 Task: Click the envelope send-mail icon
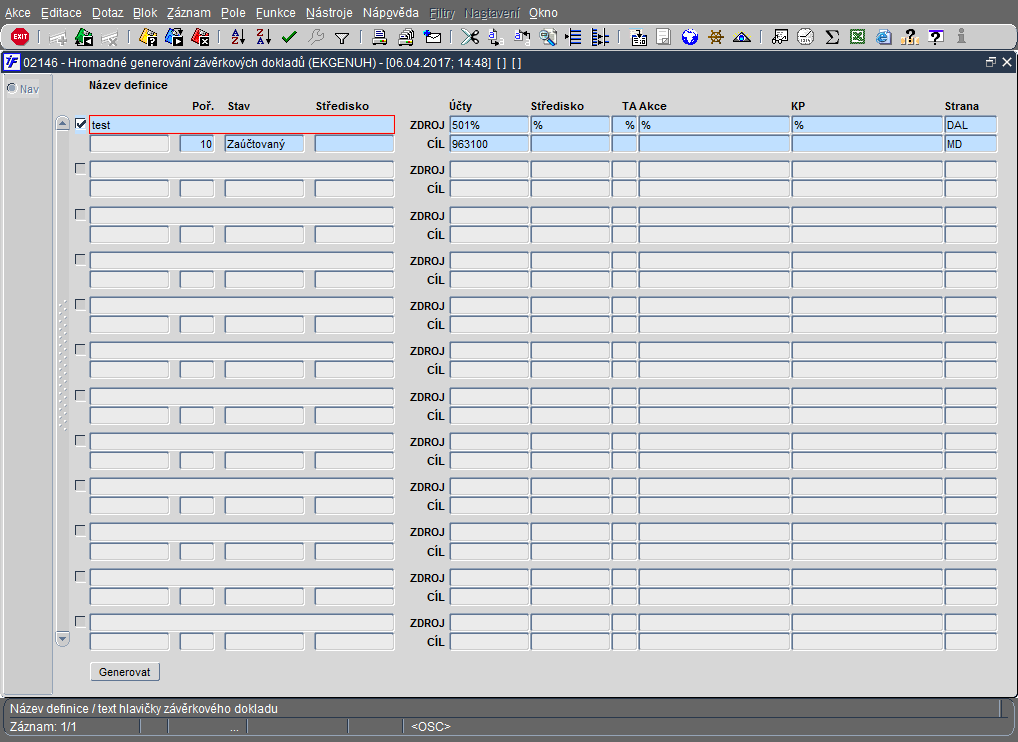point(432,38)
